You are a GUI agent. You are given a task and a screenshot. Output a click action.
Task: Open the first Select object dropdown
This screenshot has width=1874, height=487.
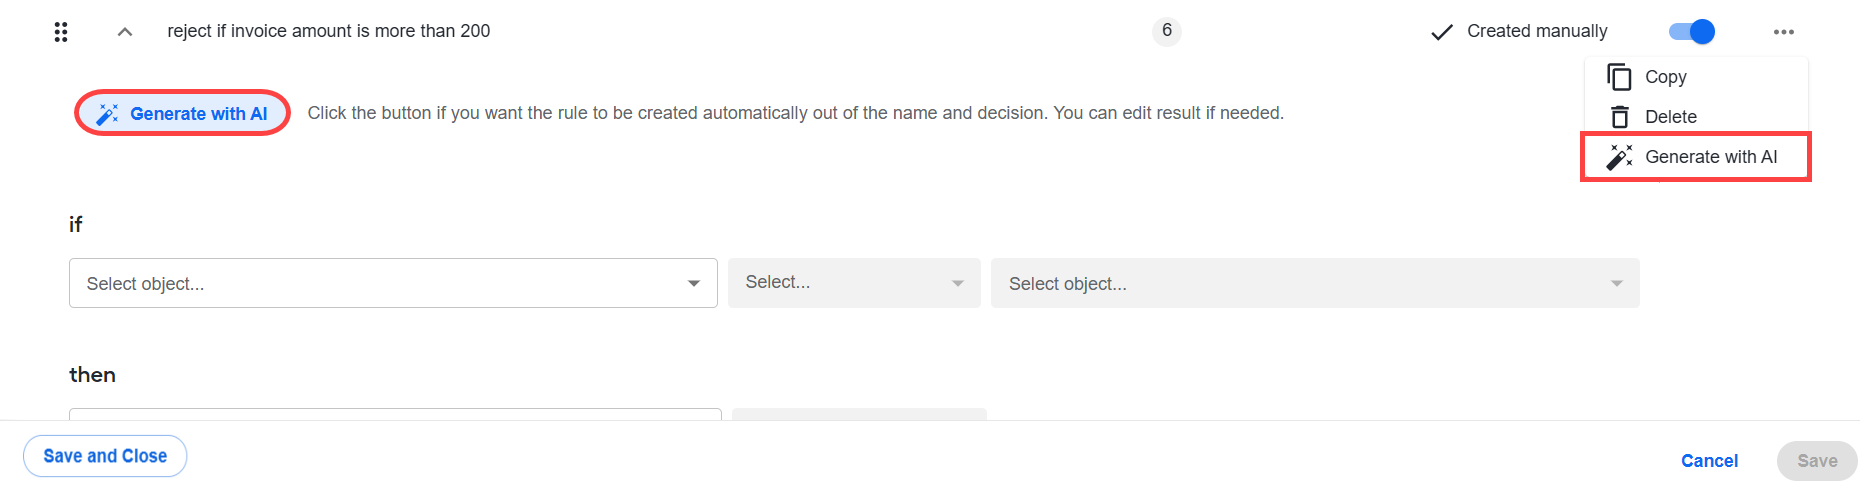tap(393, 283)
